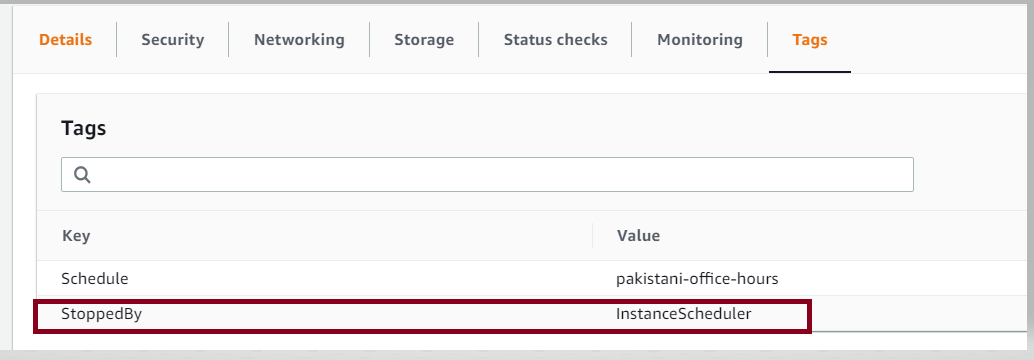Click the blank header area right of Value
Image resolution: width=1034 pixels, height=360 pixels.
pyautogui.click(x=844, y=235)
